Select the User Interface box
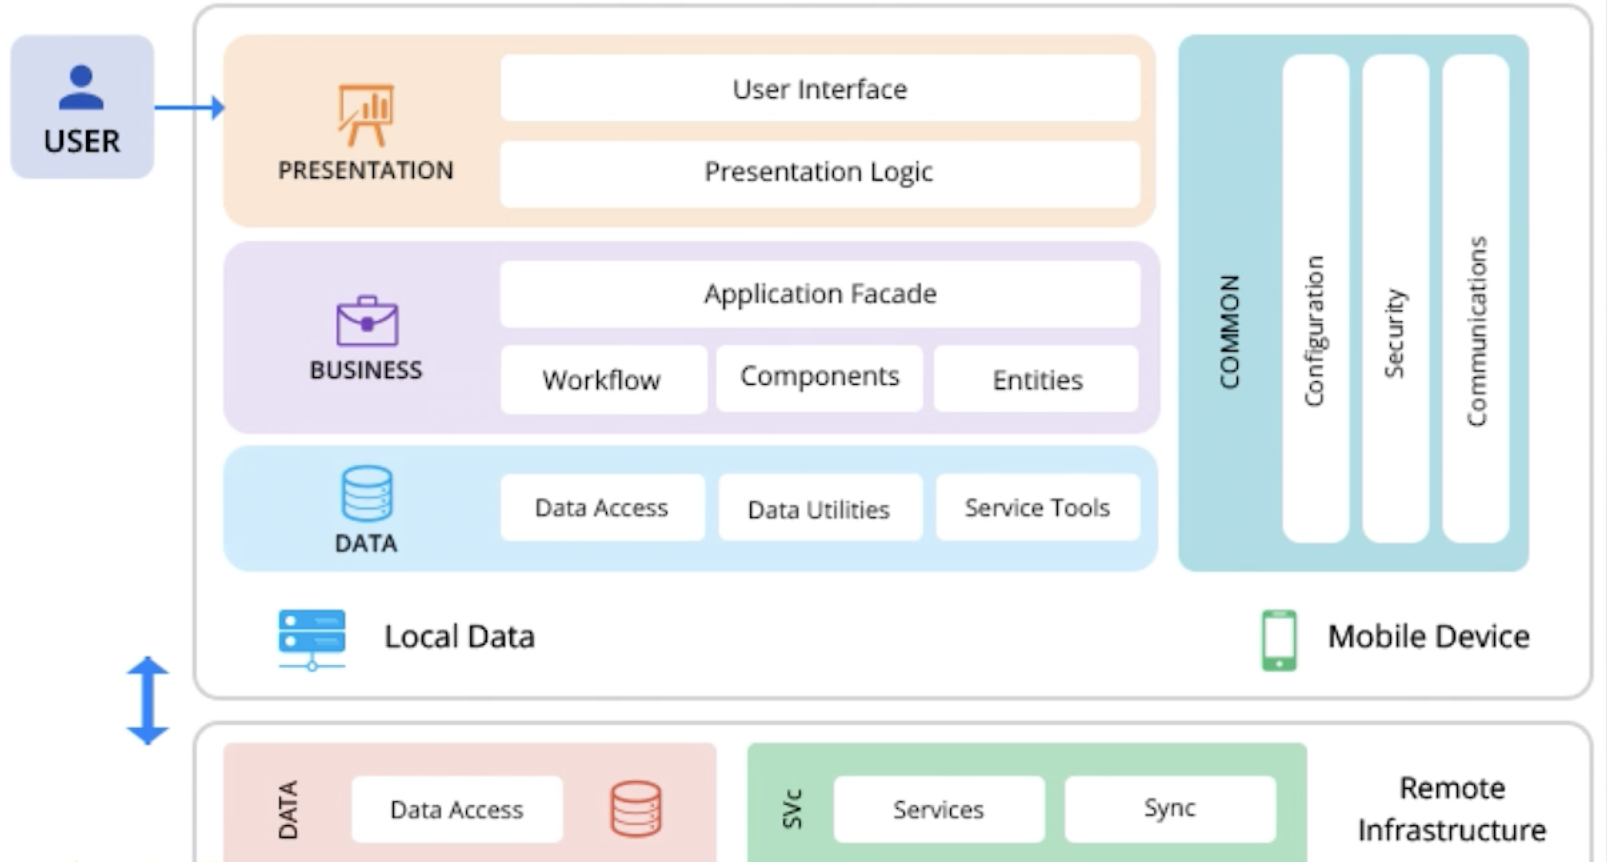The width and height of the screenshot is (1607, 862). pos(820,89)
